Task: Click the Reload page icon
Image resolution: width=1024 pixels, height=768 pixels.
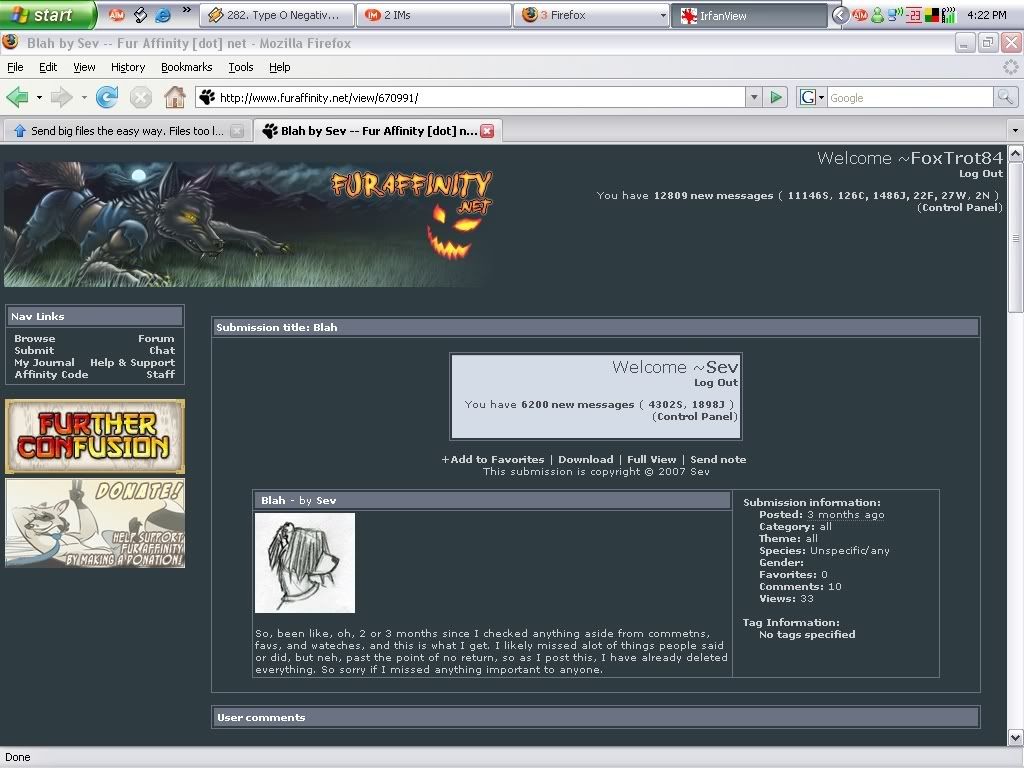Action: [107, 97]
